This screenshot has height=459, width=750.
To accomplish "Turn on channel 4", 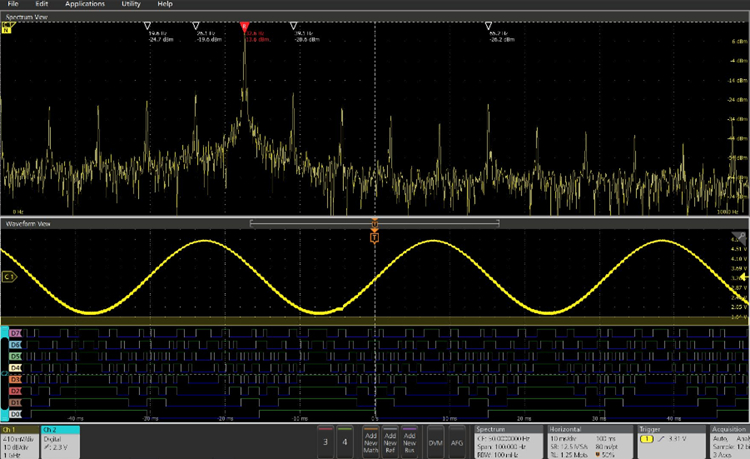I will (x=346, y=440).
